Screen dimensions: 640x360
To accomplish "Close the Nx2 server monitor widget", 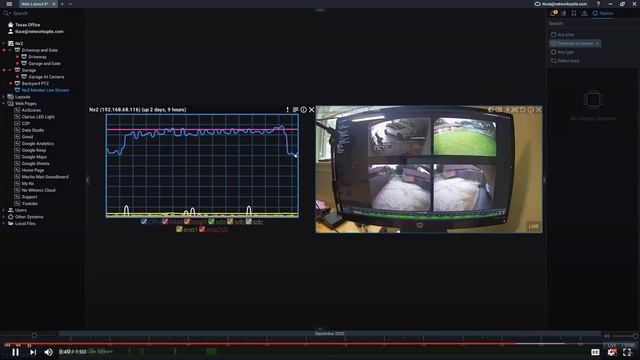I will 311,110.
